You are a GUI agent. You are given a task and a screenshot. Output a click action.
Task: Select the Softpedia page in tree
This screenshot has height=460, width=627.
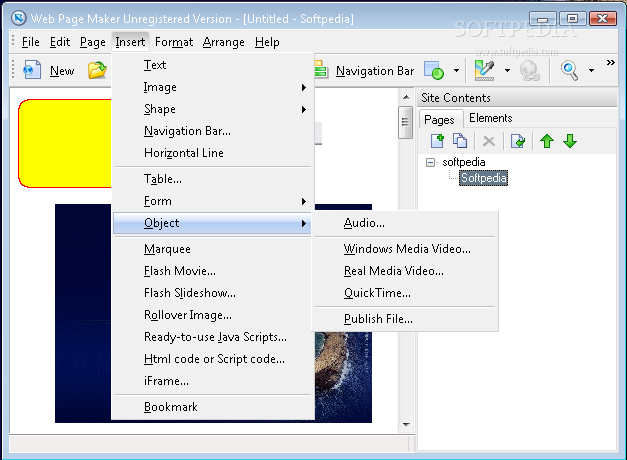pyautogui.click(x=483, y=178)
